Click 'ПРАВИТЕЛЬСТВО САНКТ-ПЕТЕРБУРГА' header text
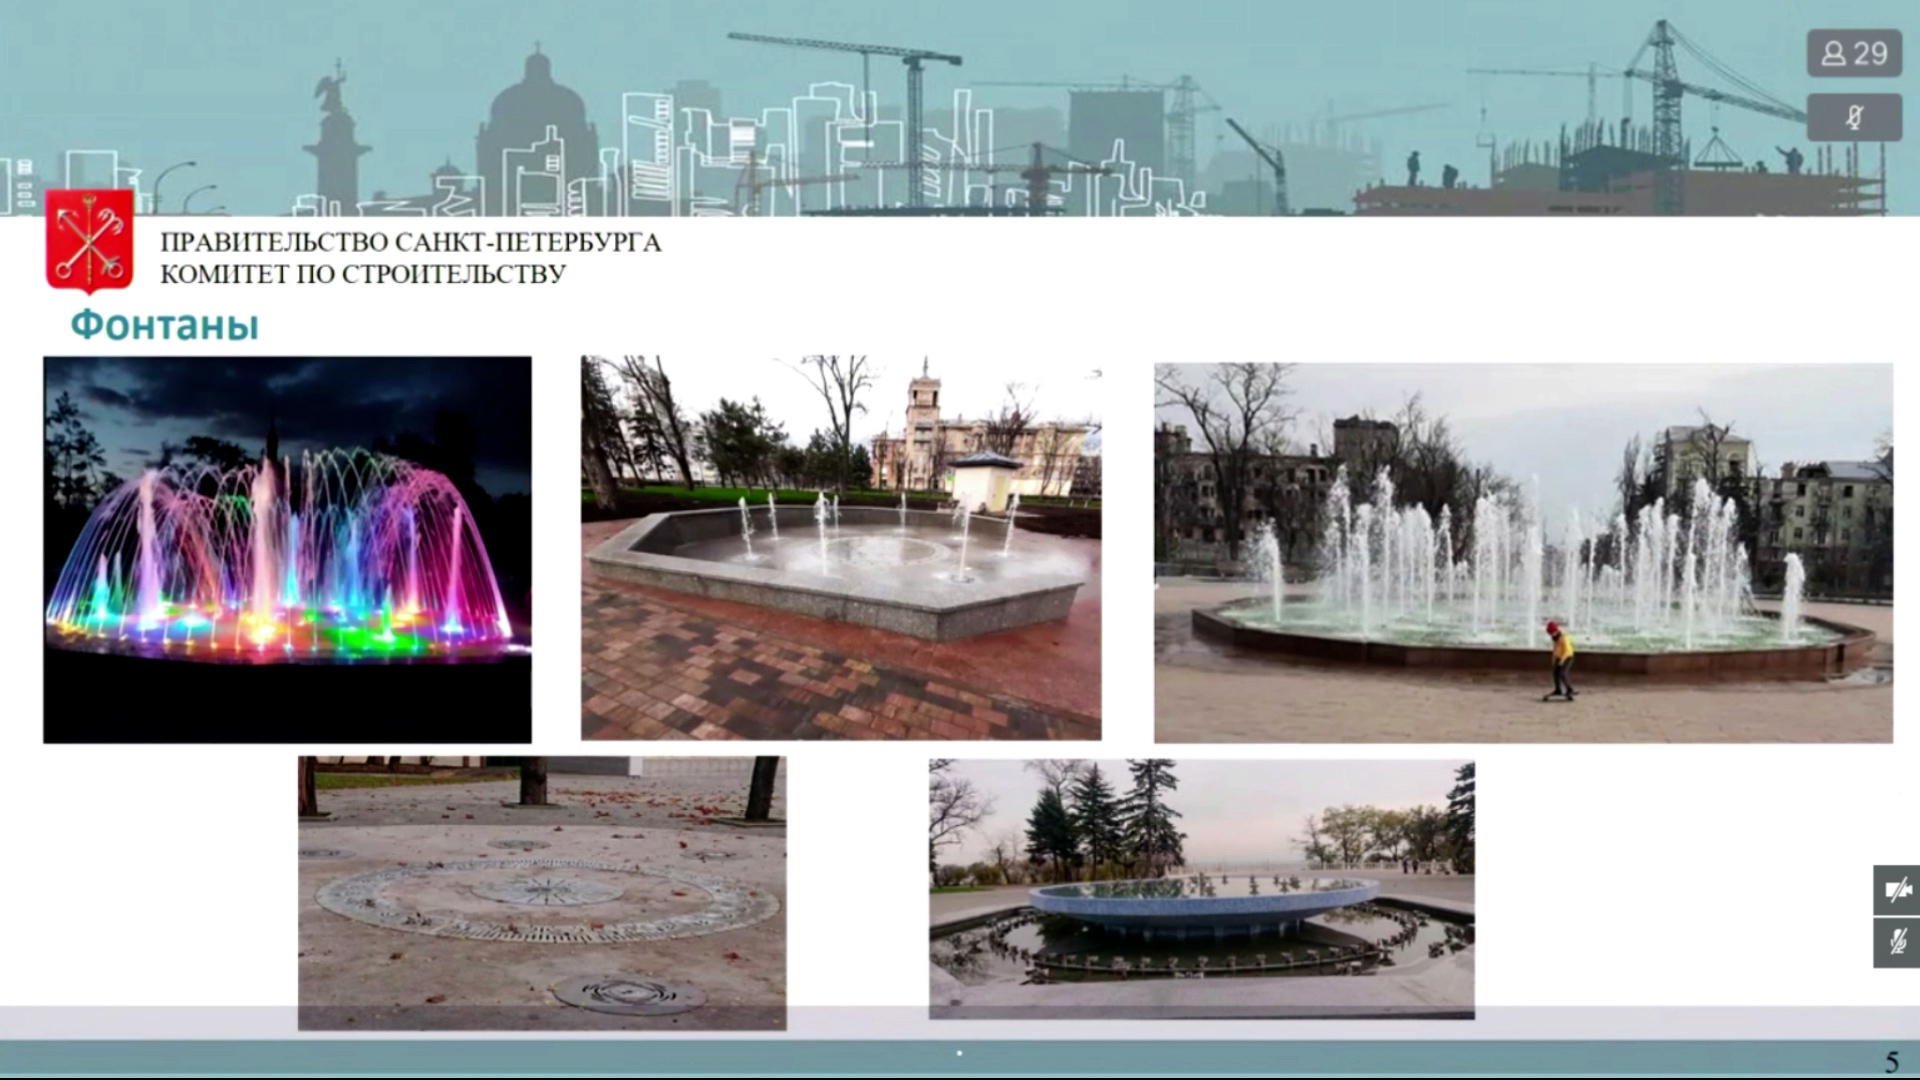Viewport: 1920px width, 1080px height. click(410, 242)
